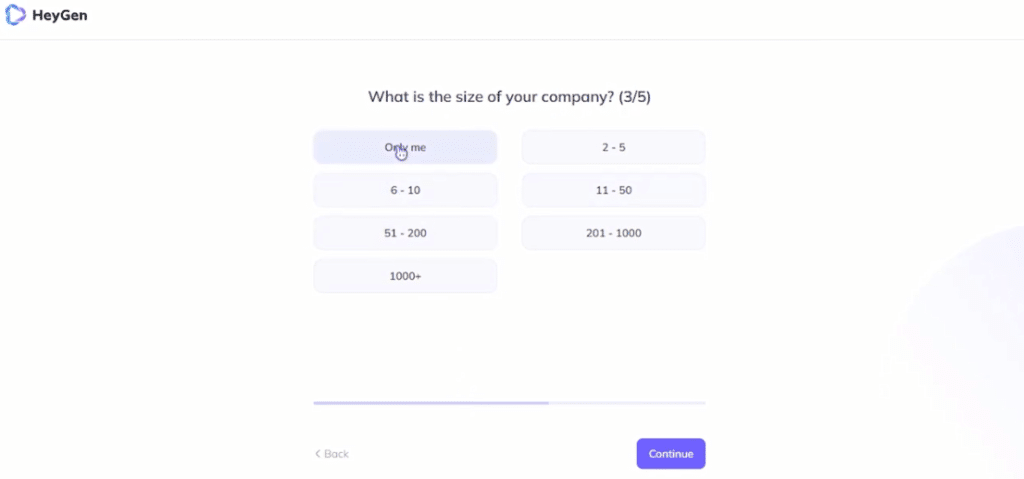Click the HeyGen logo icon
This screenshot has height=479, width=1024.
click(x=15, y=15)
